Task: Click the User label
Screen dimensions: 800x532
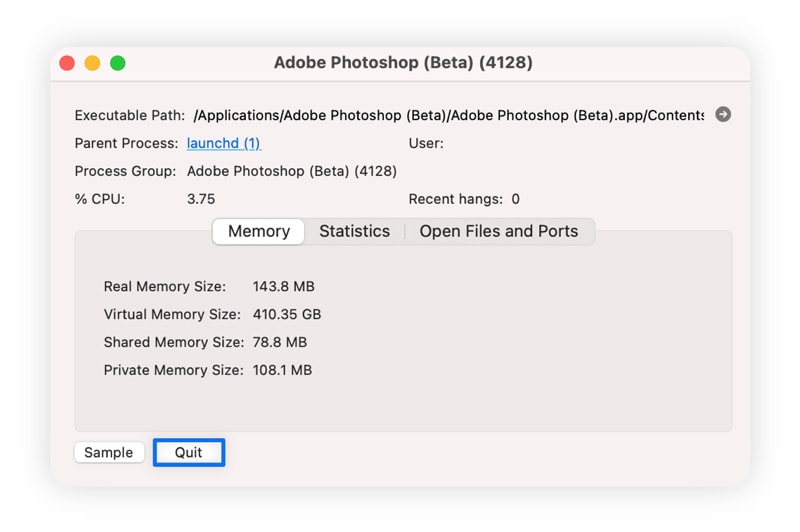Action: [426, 143]
